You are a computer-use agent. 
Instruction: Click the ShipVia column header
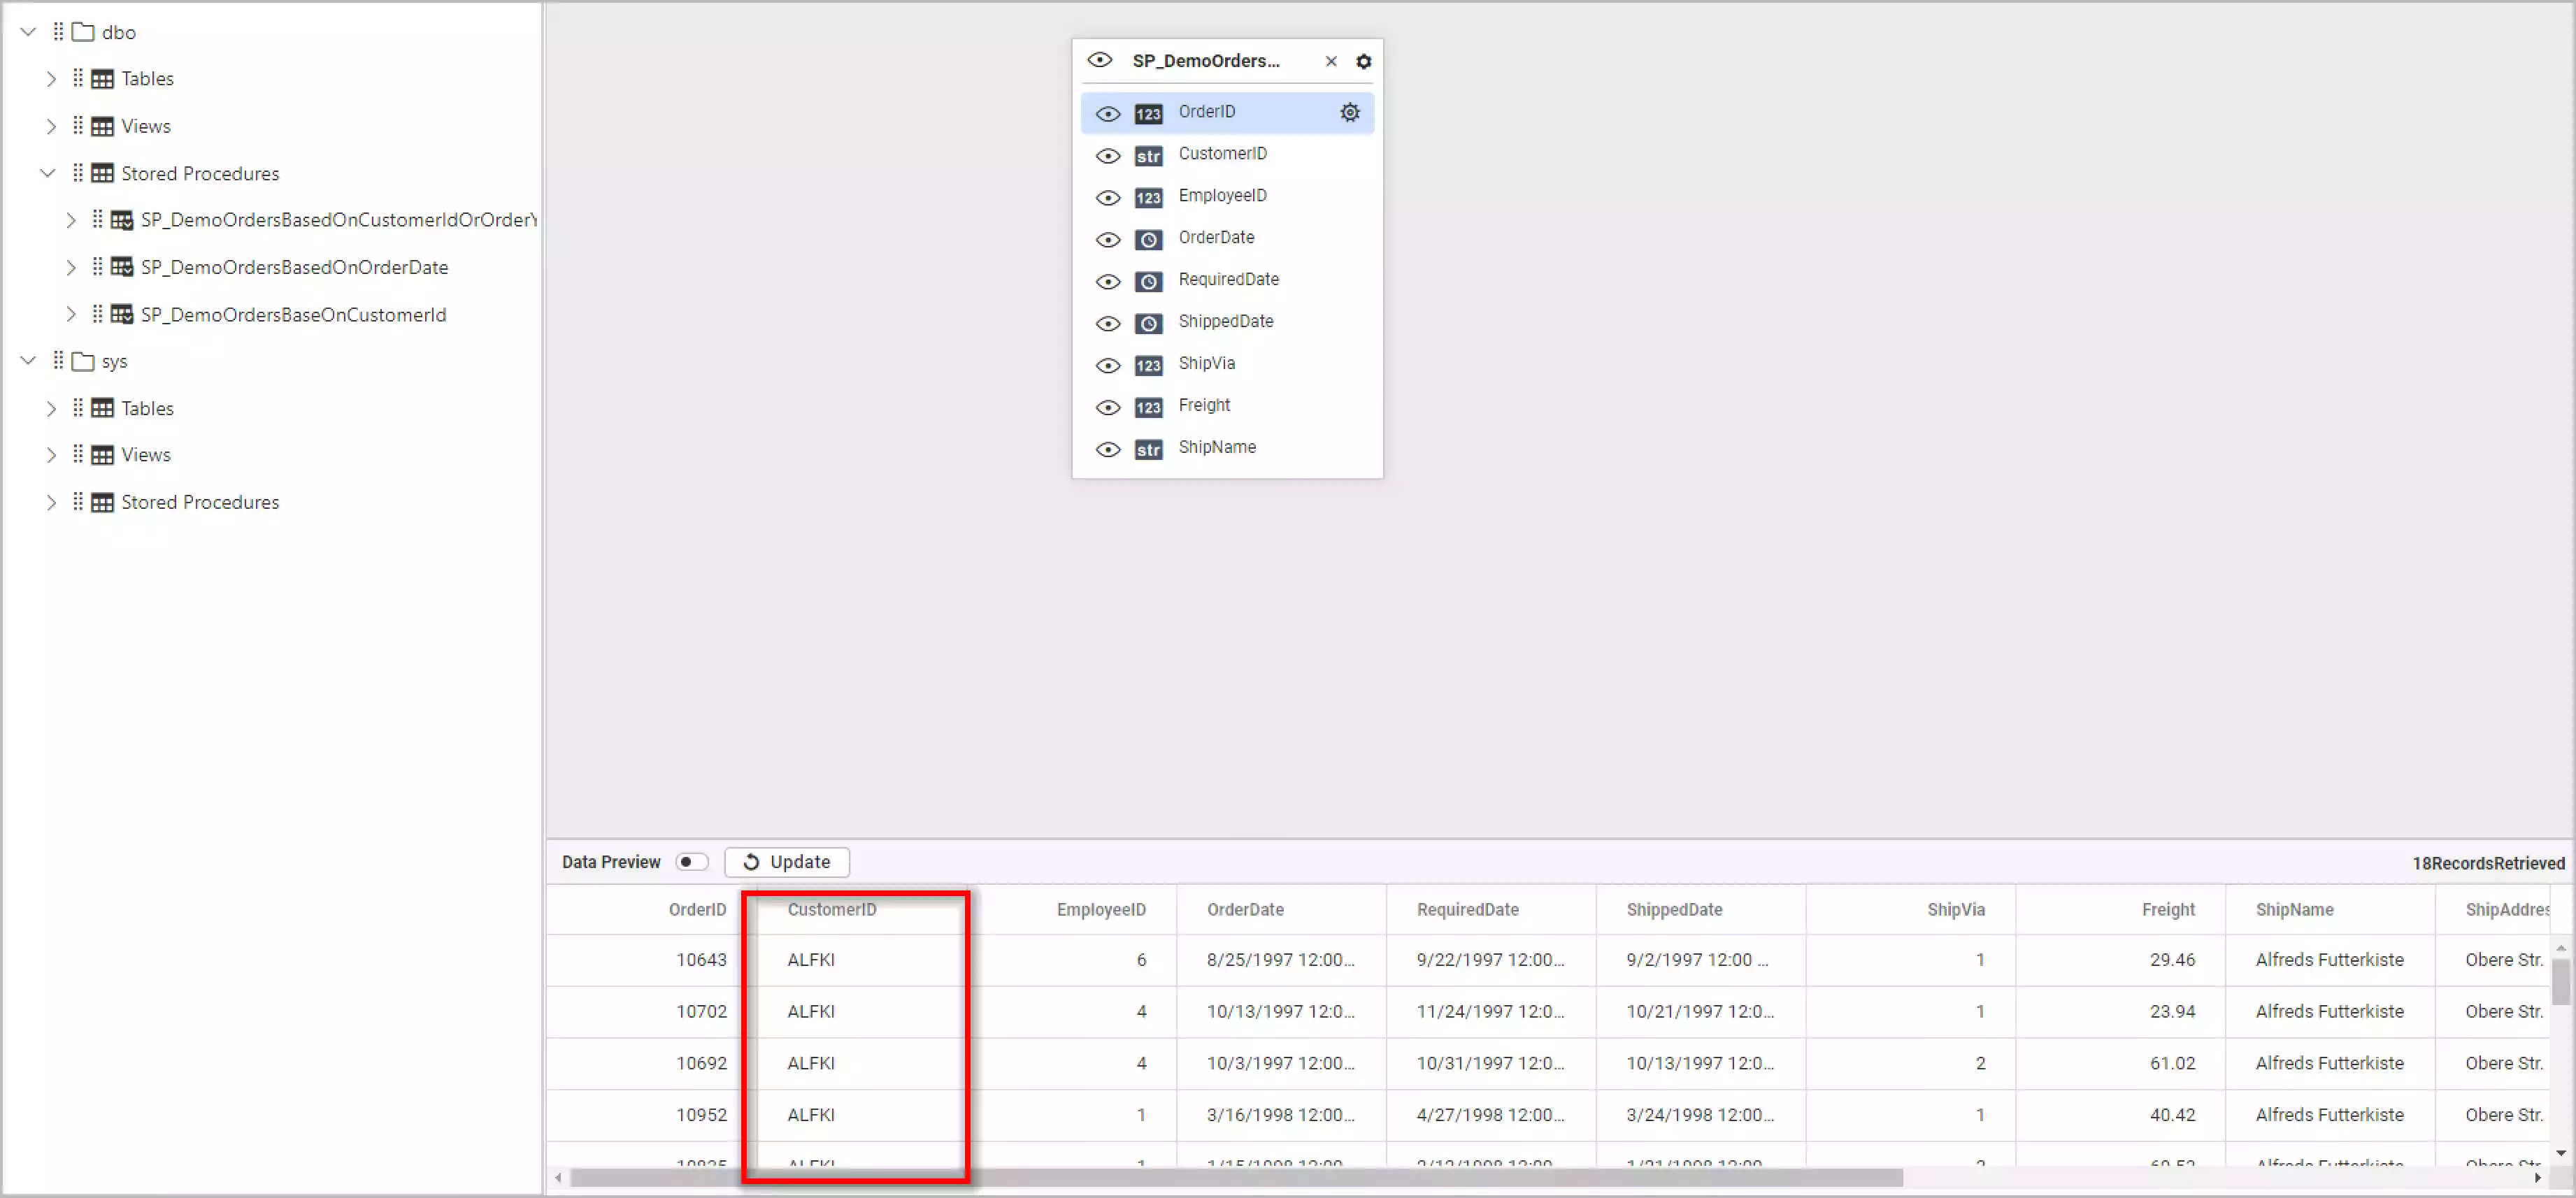coord(1955,910)
